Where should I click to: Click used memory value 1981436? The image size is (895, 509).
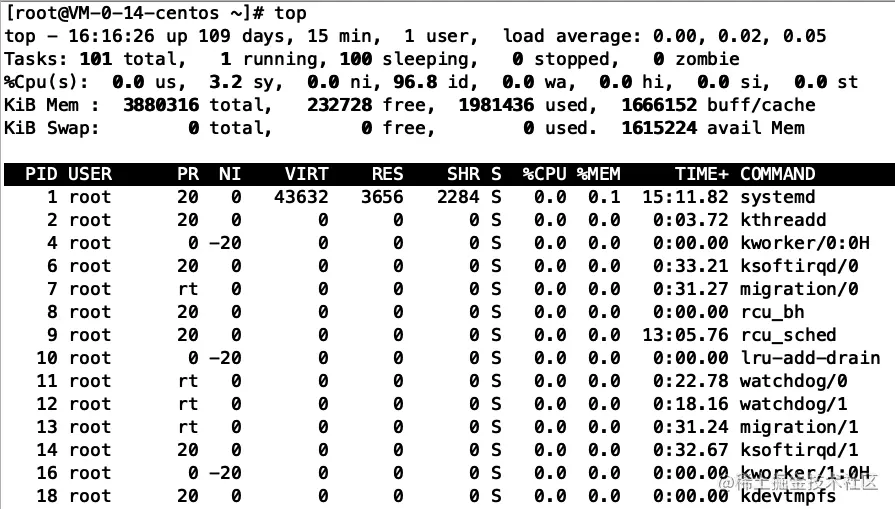coord(496,105)
